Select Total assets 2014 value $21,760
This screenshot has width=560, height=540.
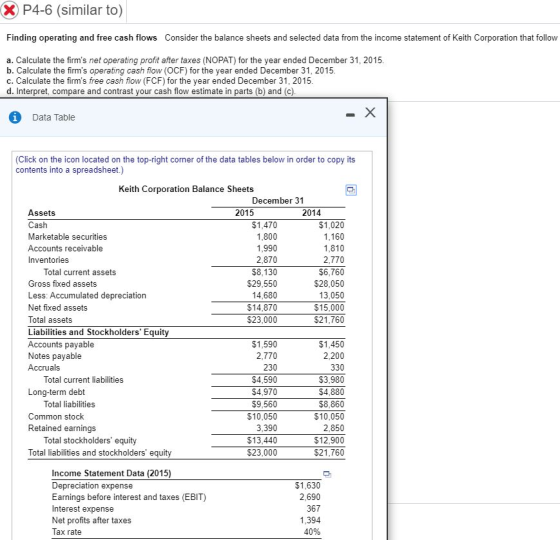tap(329, 320)
